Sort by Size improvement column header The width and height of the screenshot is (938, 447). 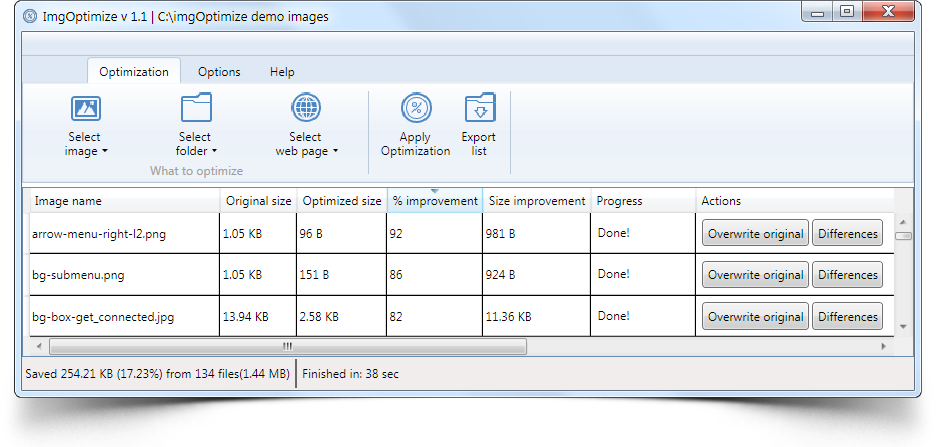[537, 201]
